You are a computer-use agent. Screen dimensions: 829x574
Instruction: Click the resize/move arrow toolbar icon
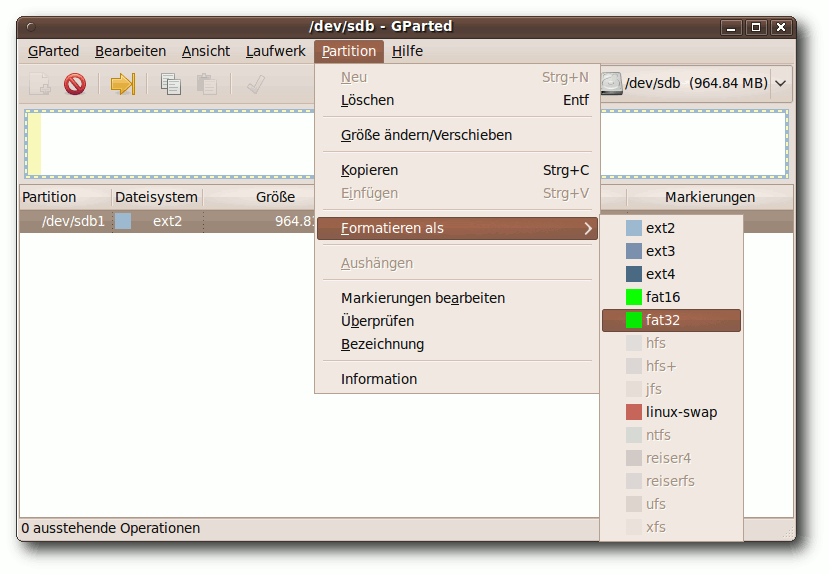[x=123, y=84]
